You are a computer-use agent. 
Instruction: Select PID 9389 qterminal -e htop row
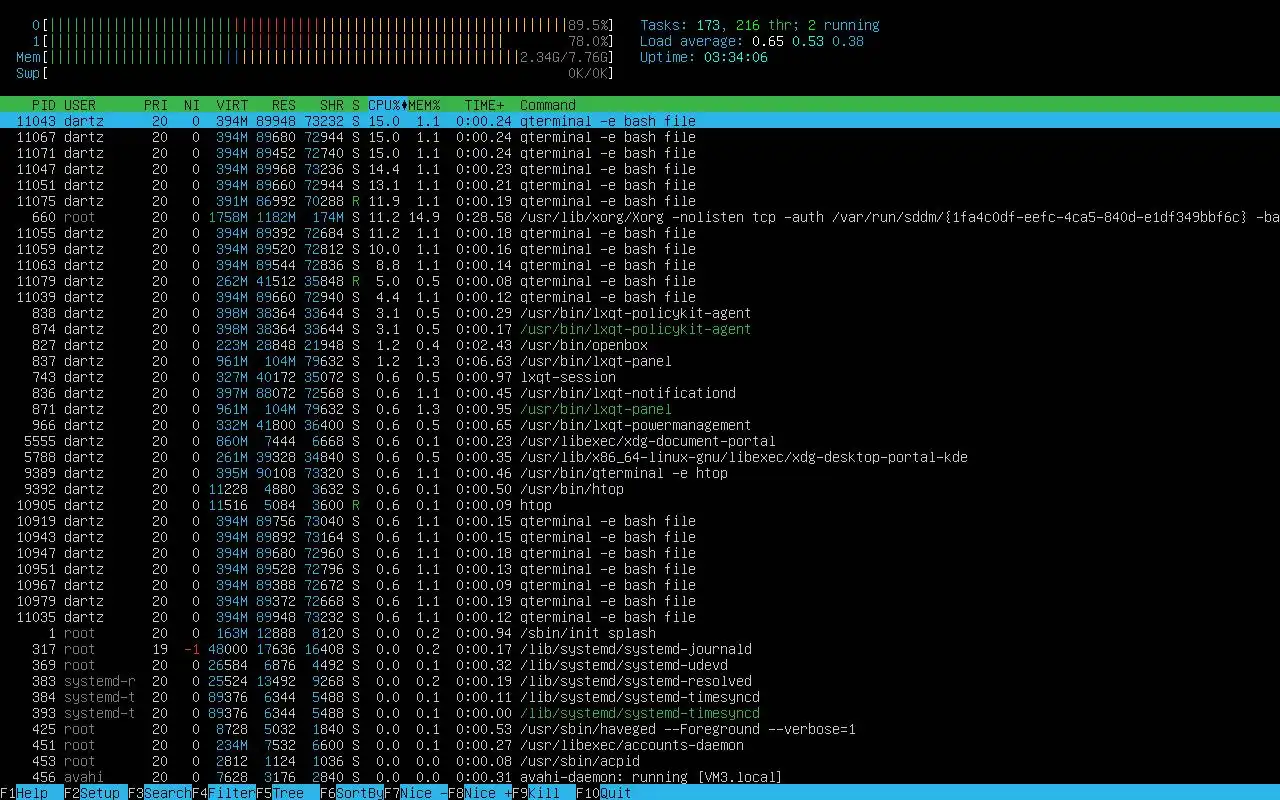[640, 473]
